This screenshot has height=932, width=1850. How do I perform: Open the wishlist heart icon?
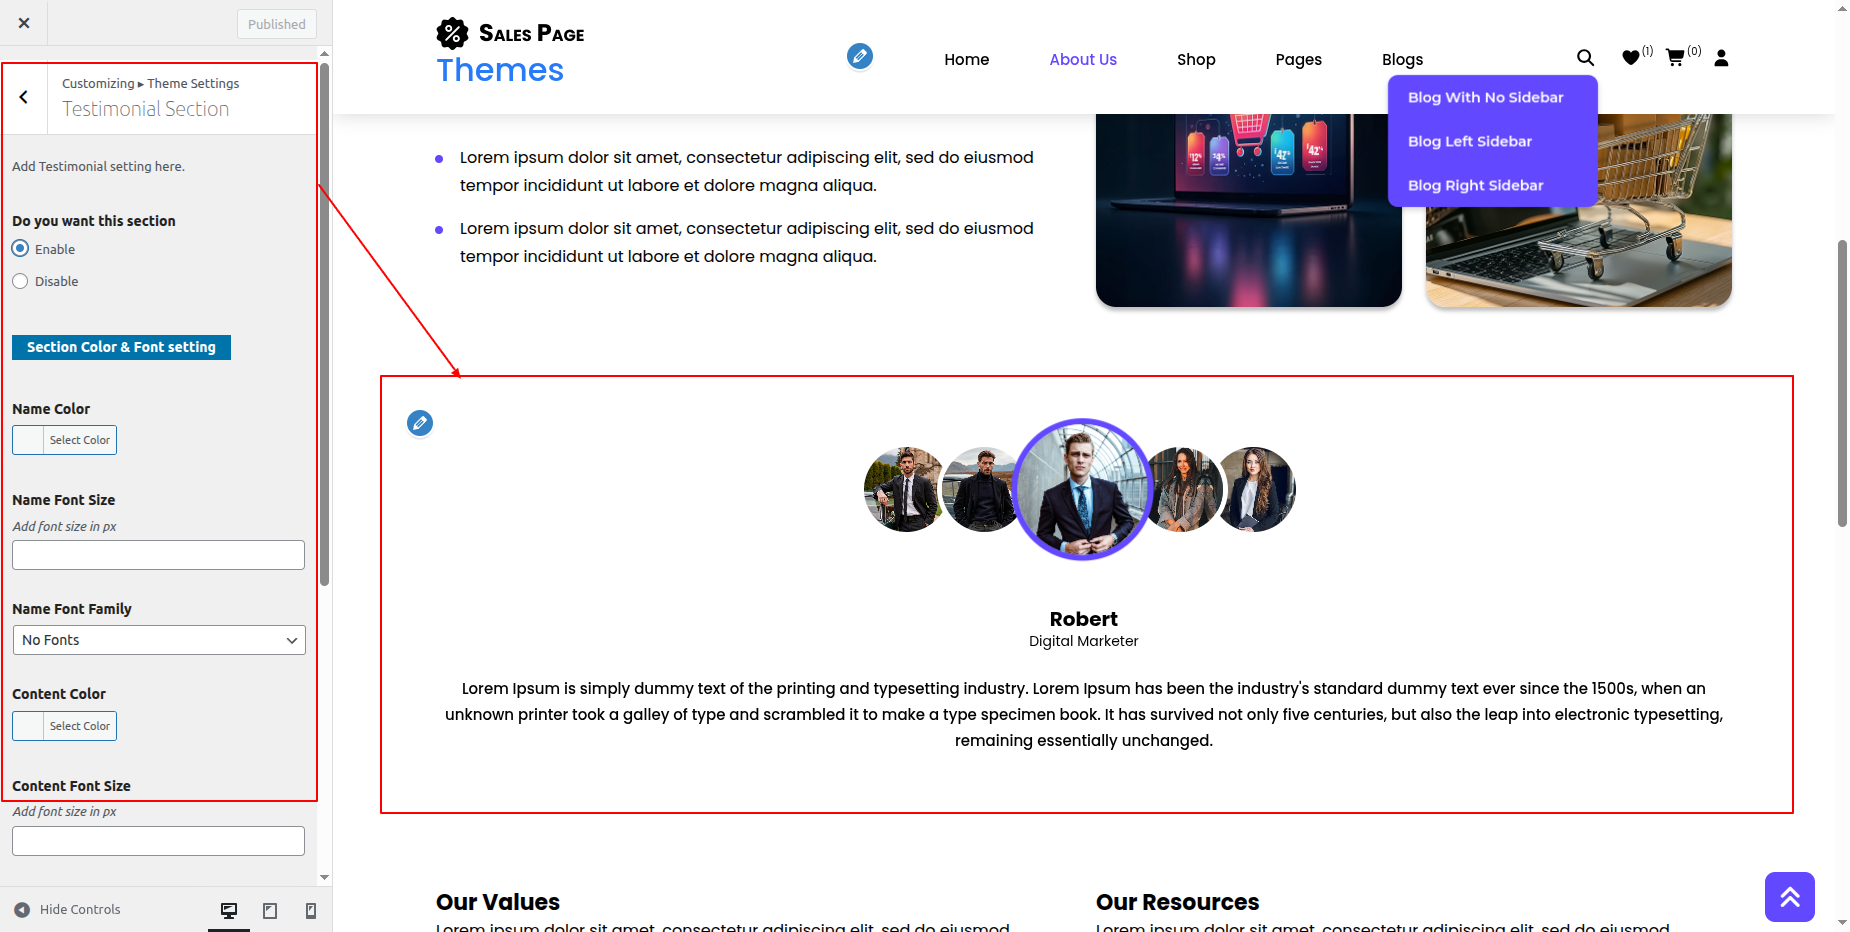[x=1631, y=58]
